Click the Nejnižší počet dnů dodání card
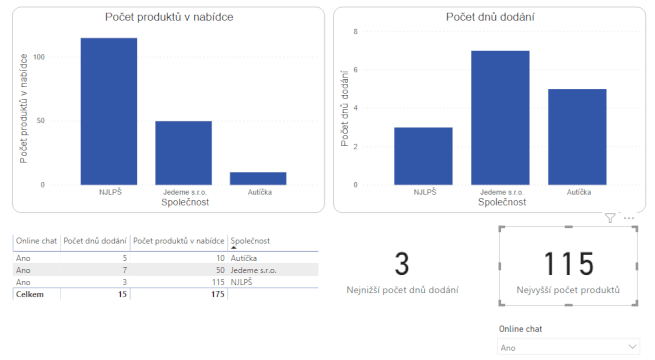 402,271
